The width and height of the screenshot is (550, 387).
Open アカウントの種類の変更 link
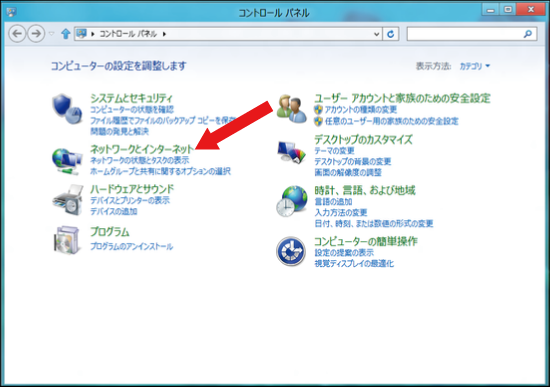tap(361, 109)
